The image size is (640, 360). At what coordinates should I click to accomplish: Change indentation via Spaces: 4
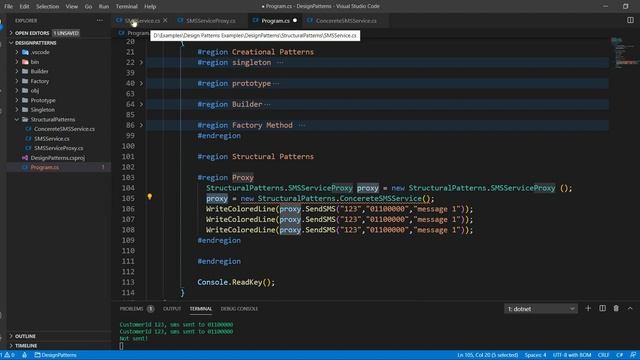pos(535,355)
